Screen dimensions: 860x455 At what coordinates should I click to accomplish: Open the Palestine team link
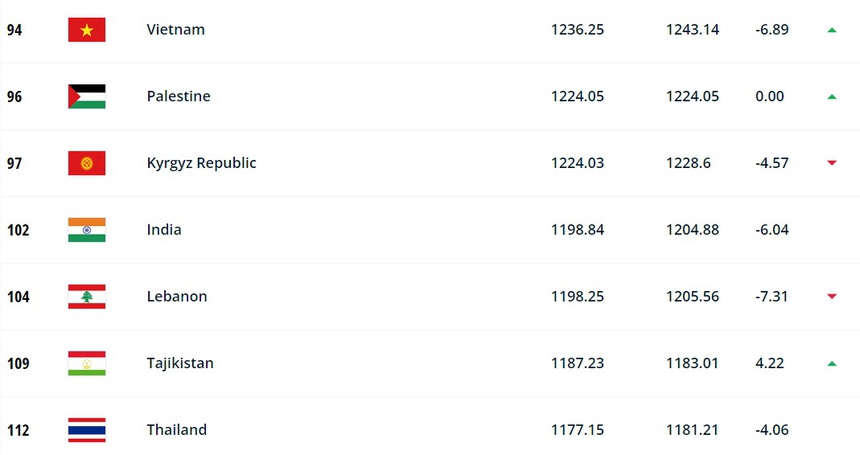[178, 97]
